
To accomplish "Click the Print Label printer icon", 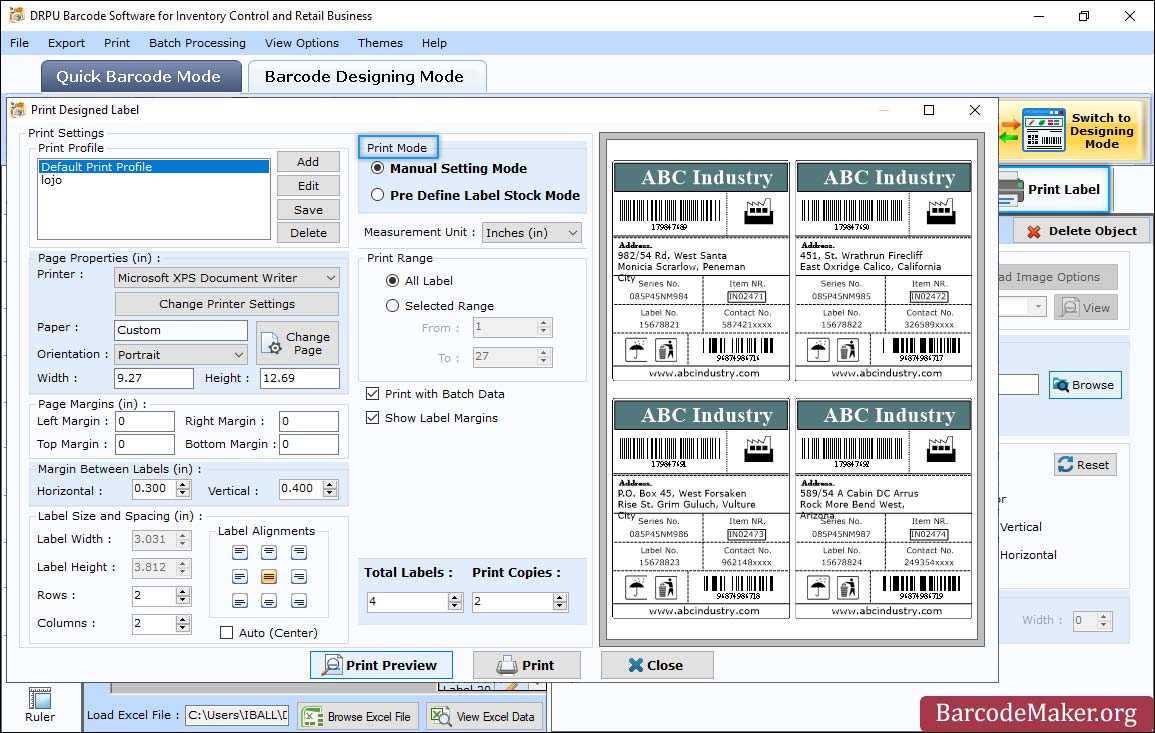I will (1011, 189).
